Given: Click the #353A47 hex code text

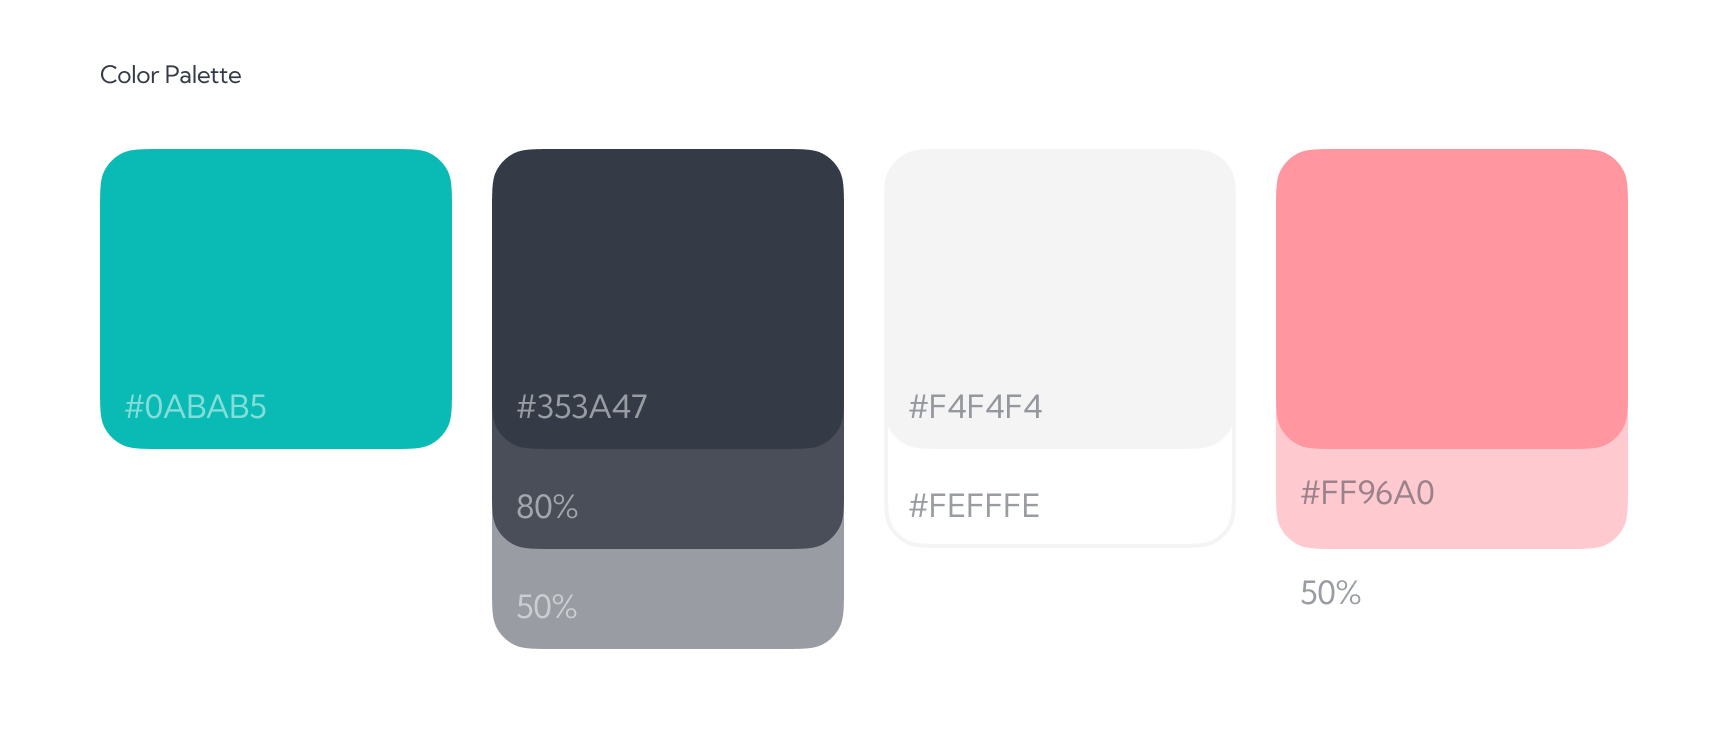Looking at the screenshot, I should click(582, 407).
